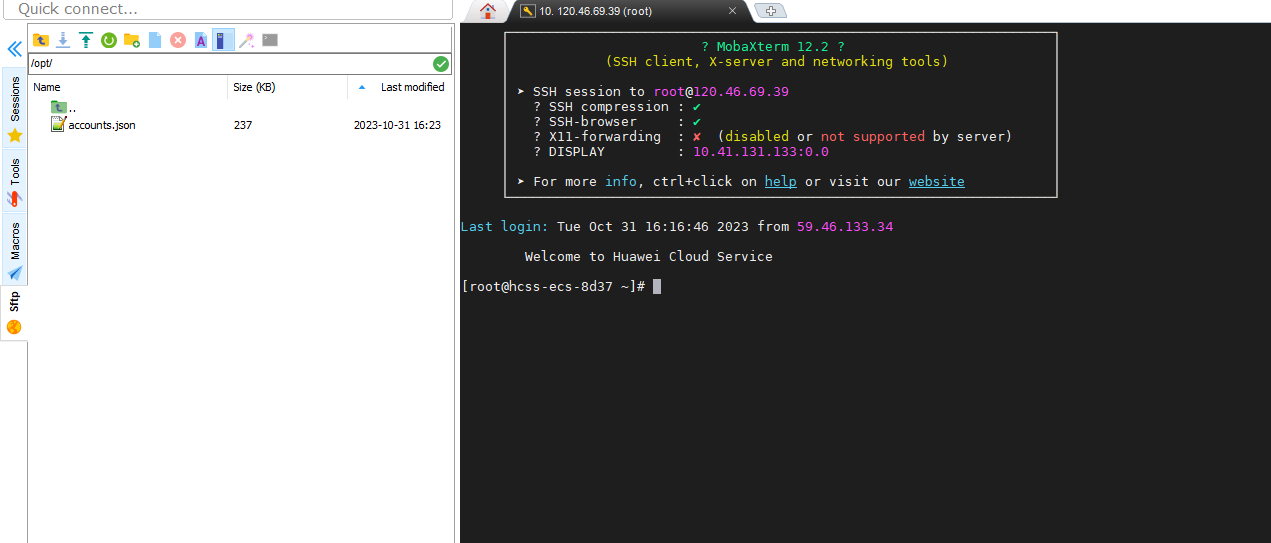Refresh the current SFTP folder
The width and height of the screenshot is (1271, 543).
pyautogui.click(x=108, y=40)
